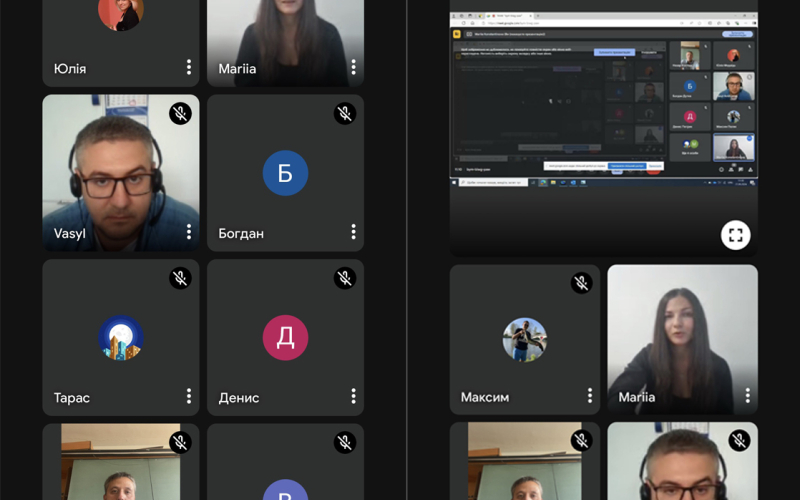Viewport: 800px width, 500px height.
Task: Open options on the Mariia tile beside Юлія
Action: pyautogui.click(x=353, y=67)
